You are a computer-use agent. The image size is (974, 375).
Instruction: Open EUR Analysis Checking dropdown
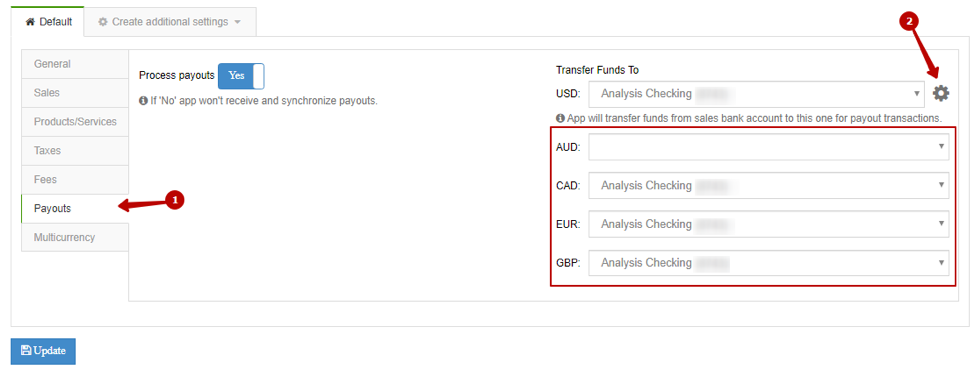[x=768, y=224]
